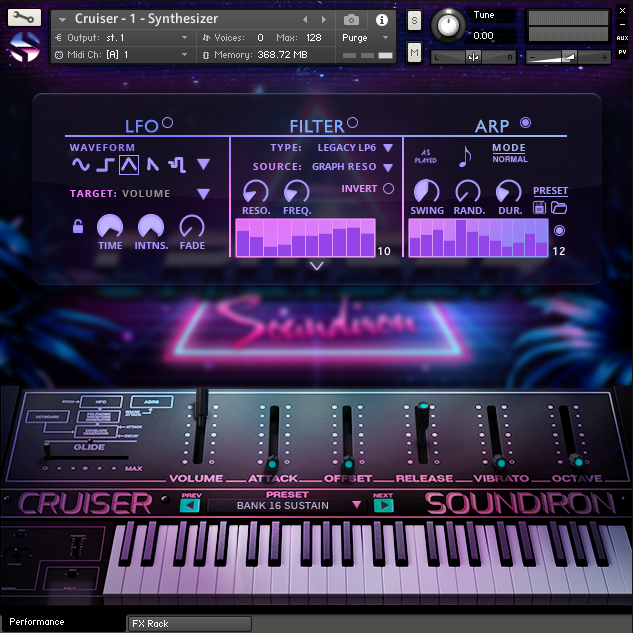Toggle the LFO power circle
This screenshot has width=633, height=633.
[x=168, y=122]
